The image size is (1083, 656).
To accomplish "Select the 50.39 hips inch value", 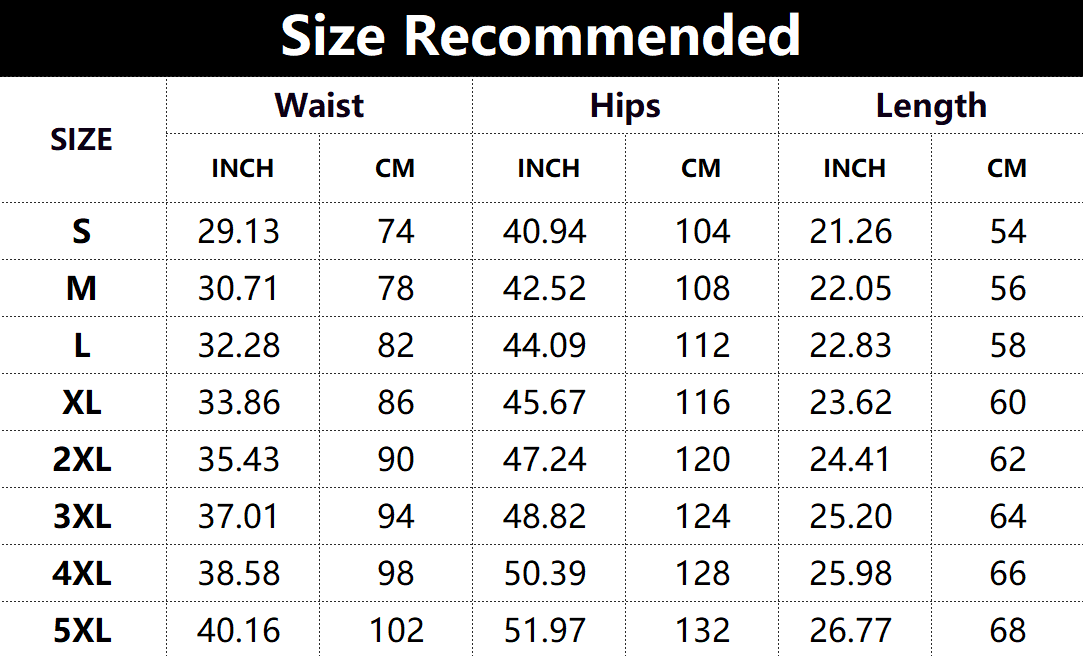I will pos(545,574).
